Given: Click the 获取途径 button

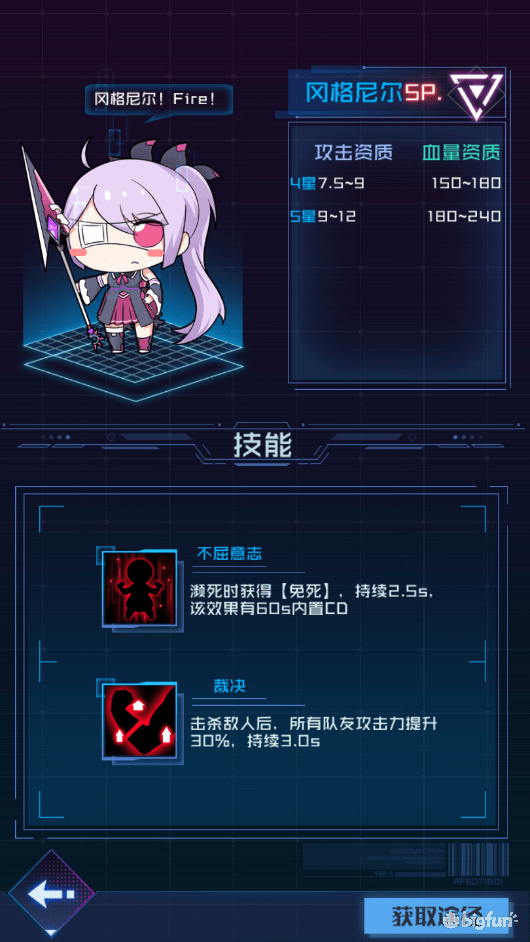Looking at the screenshot, I should [437, 916].
